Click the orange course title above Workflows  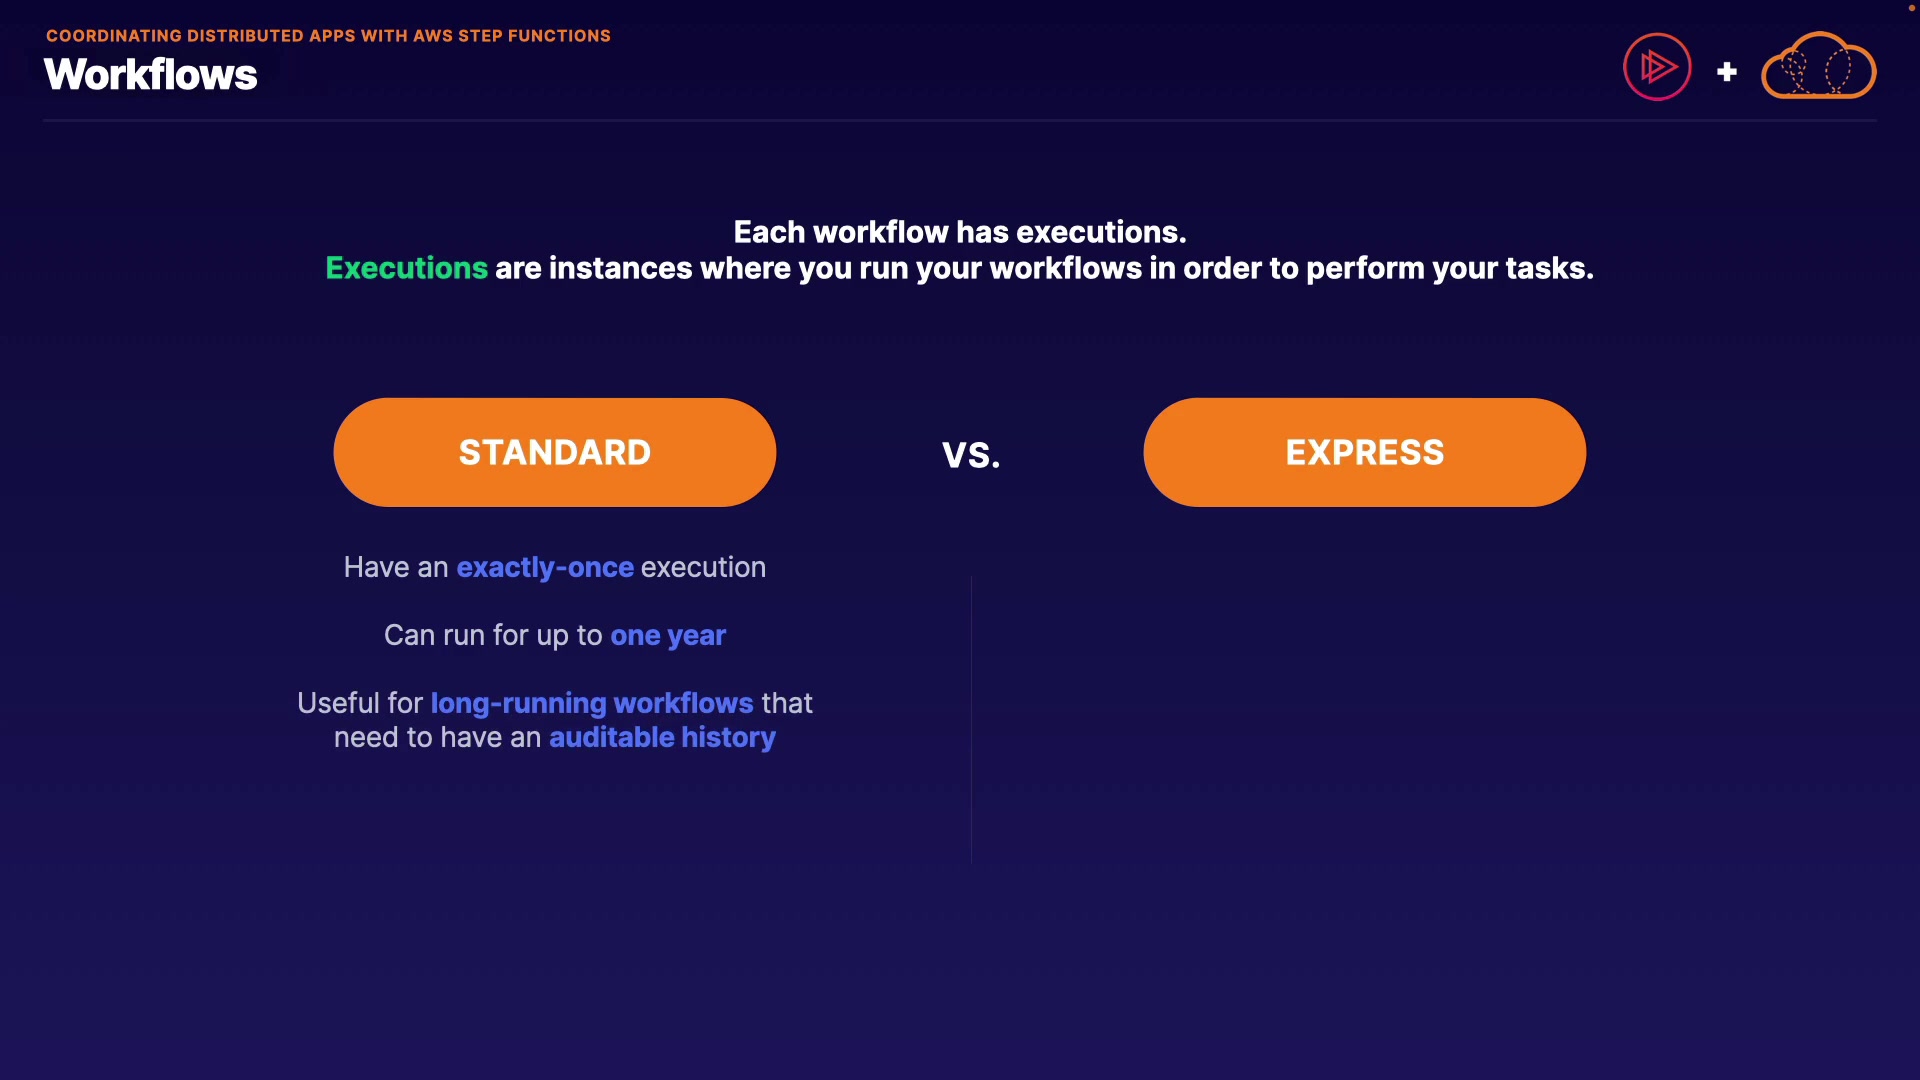(x=328, y=36)
